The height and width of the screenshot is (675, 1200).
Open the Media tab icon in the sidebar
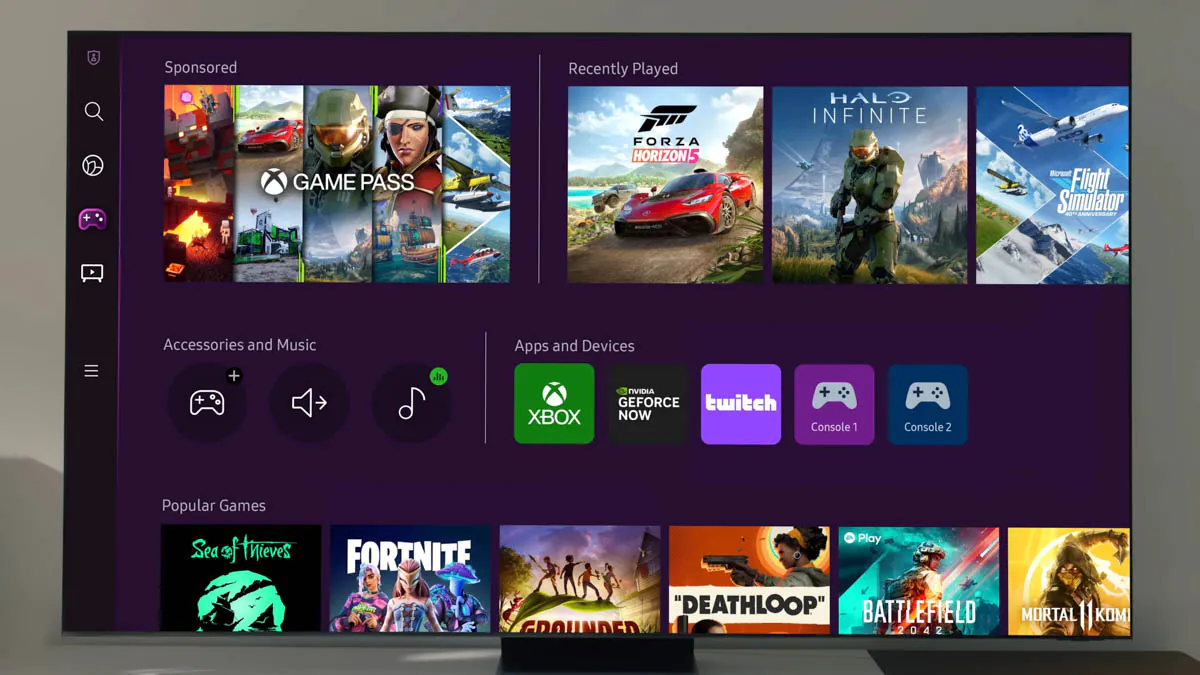pos(92,272)
